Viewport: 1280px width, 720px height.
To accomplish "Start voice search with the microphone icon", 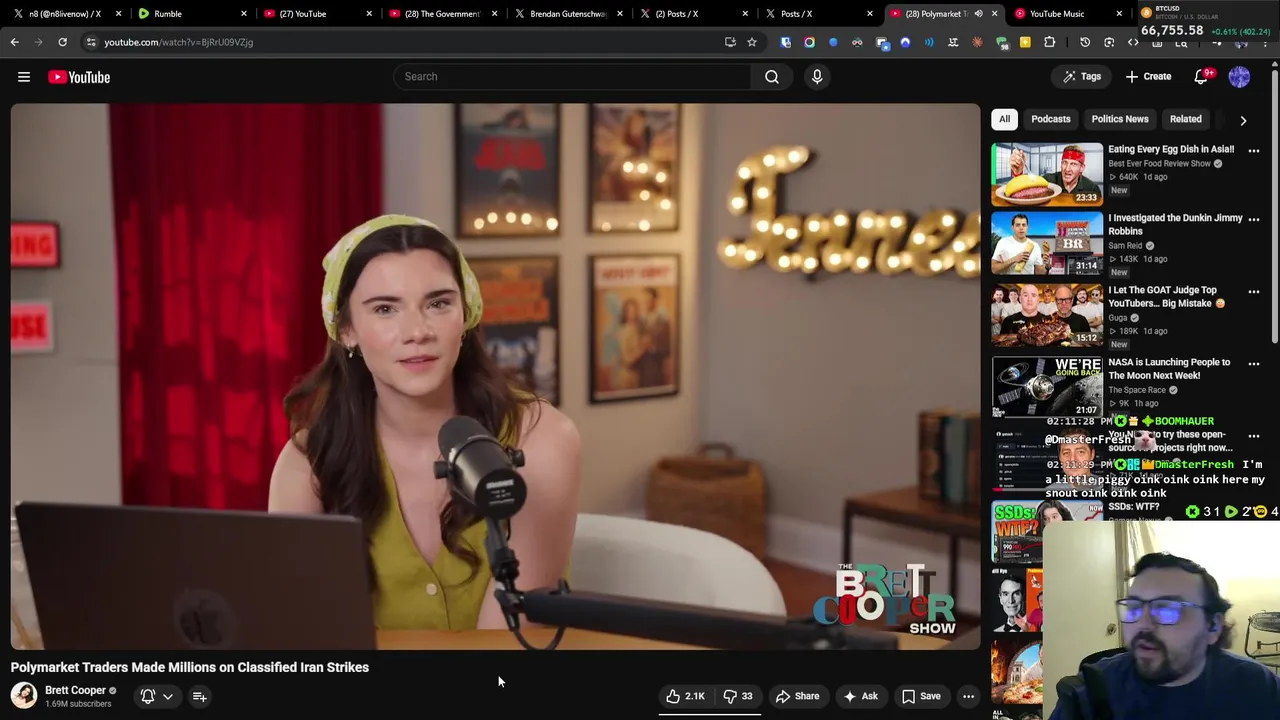I will [817, 76].
